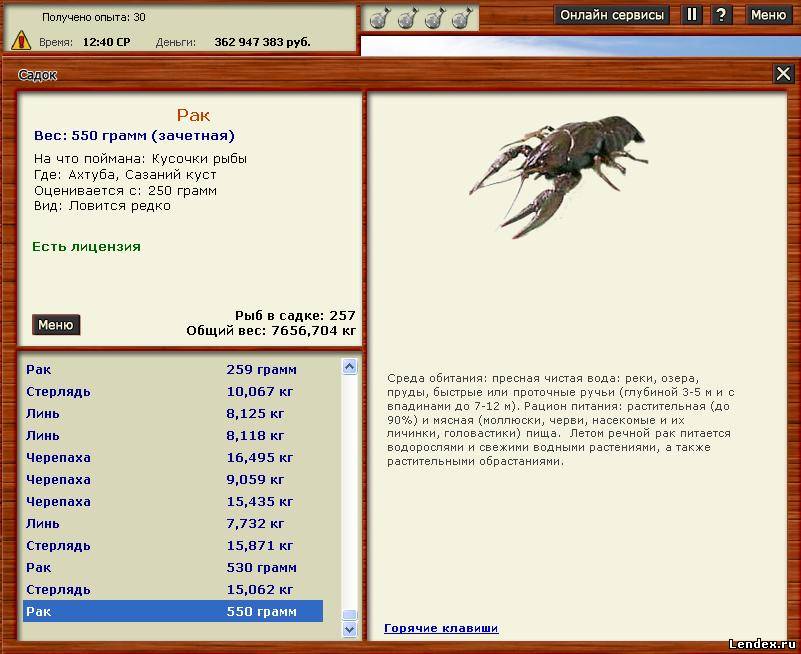Click the Есть лицензия text
Image resolution: width=801 pixels, height=654 pixels.
pos(86,247)
